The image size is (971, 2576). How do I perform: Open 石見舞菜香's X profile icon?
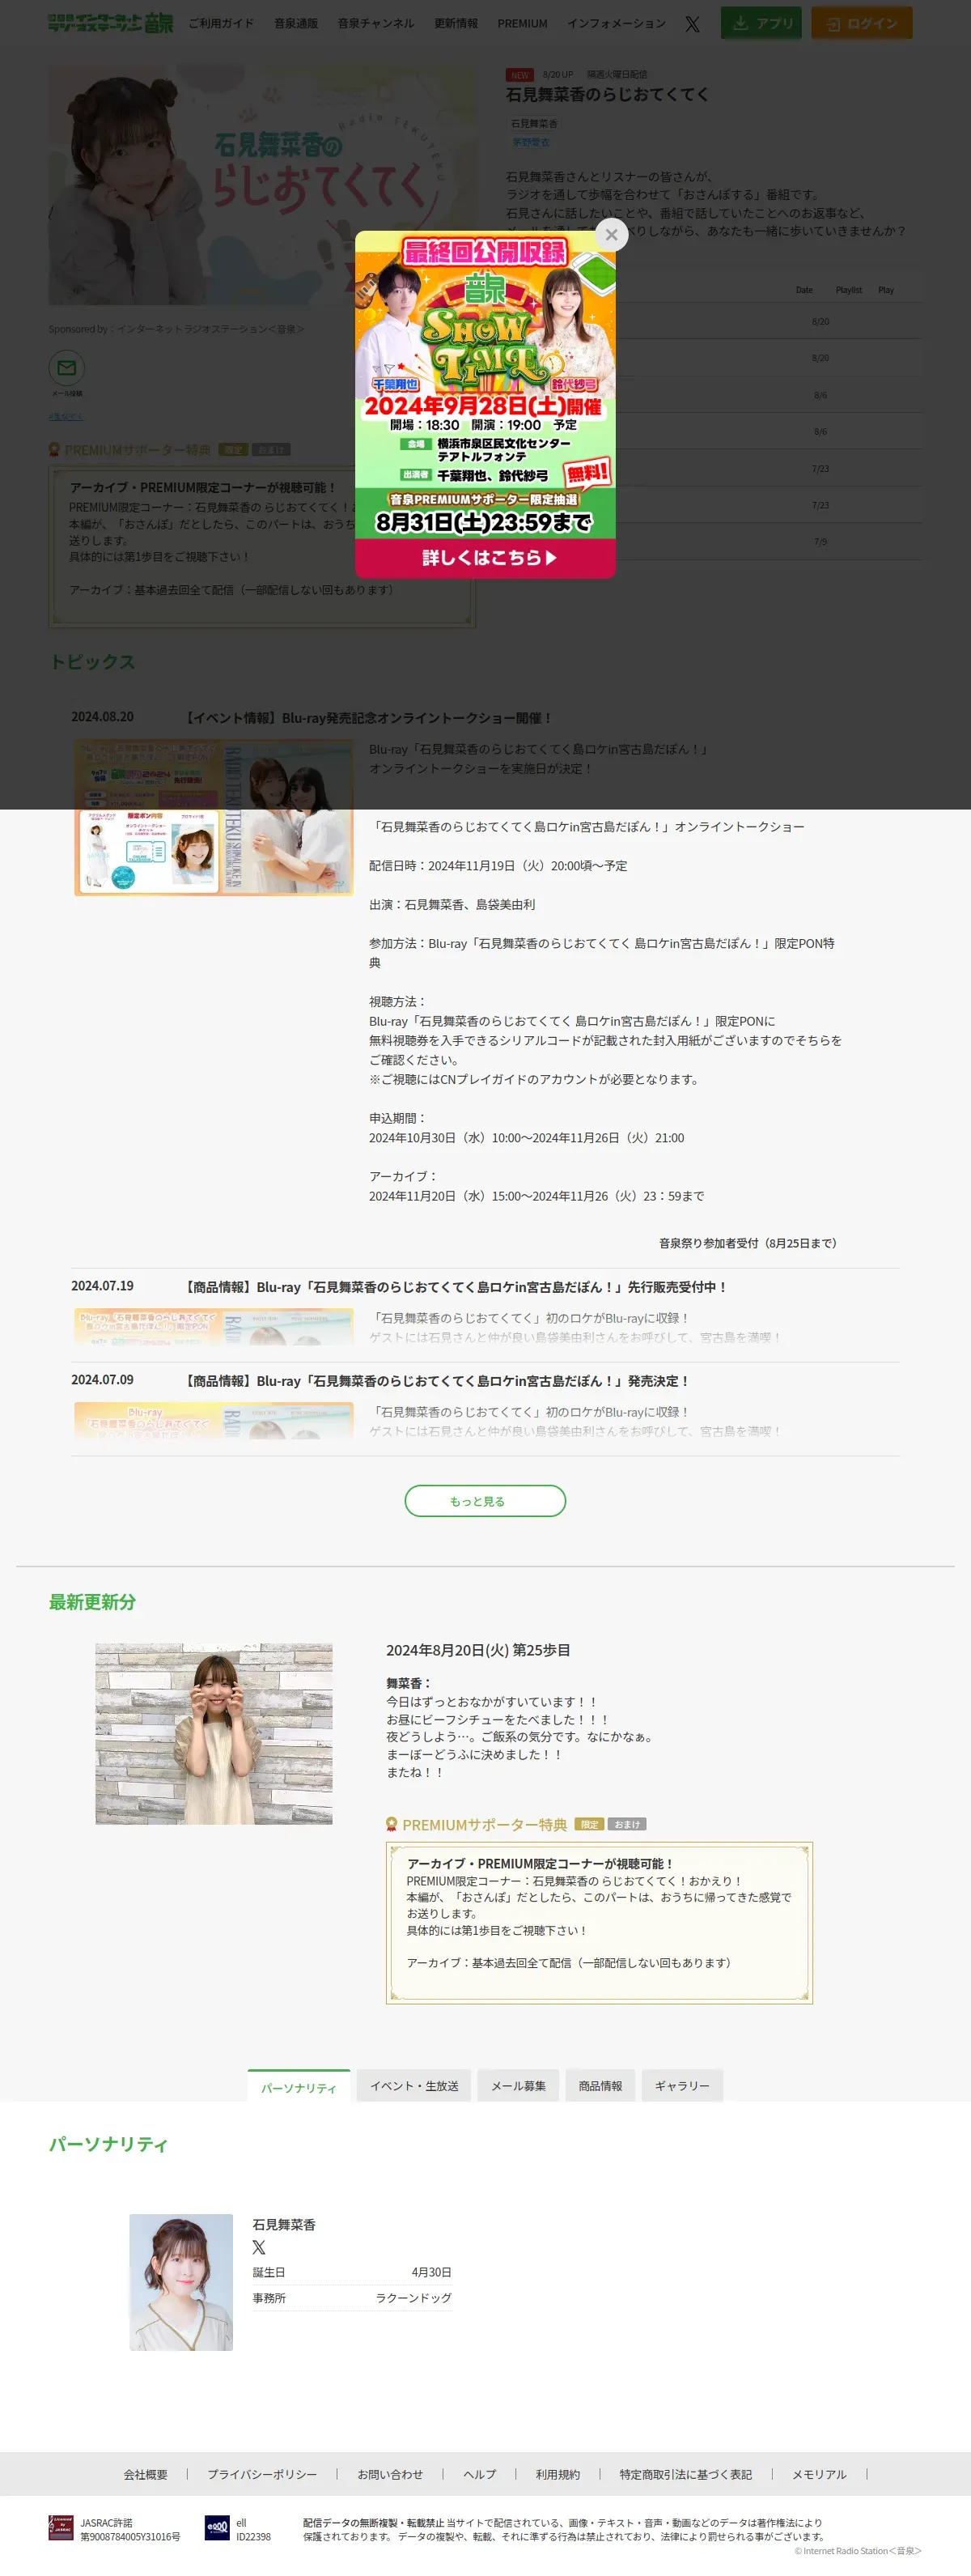click(x=259, y=2247)
